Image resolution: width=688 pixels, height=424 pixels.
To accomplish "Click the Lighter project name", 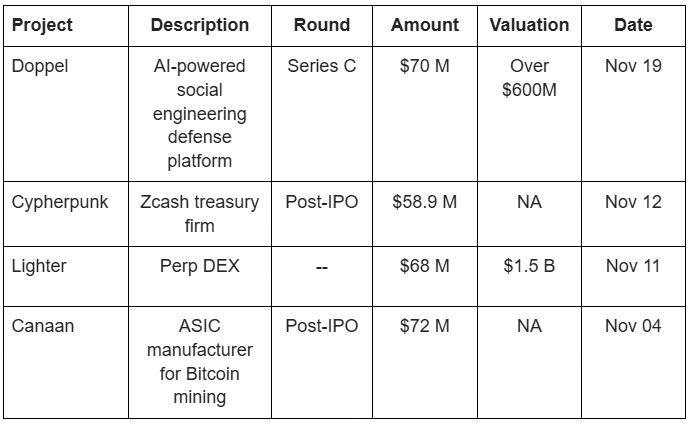I will pos(39,266).
